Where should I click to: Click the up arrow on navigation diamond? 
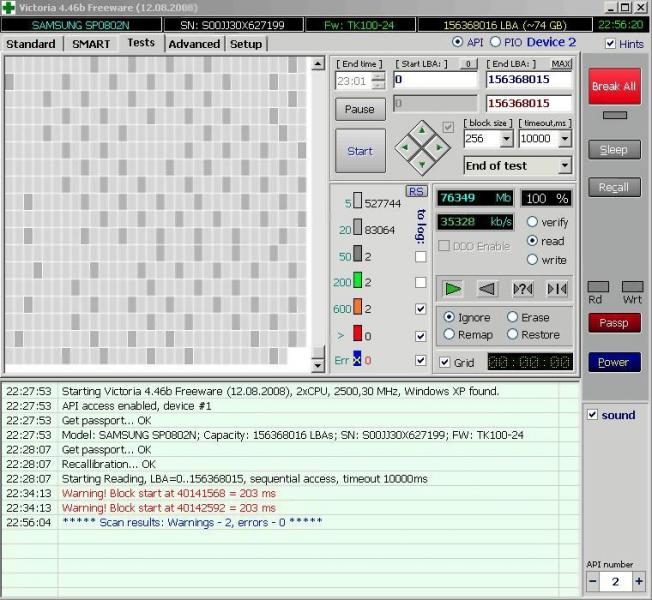[420, 130]
